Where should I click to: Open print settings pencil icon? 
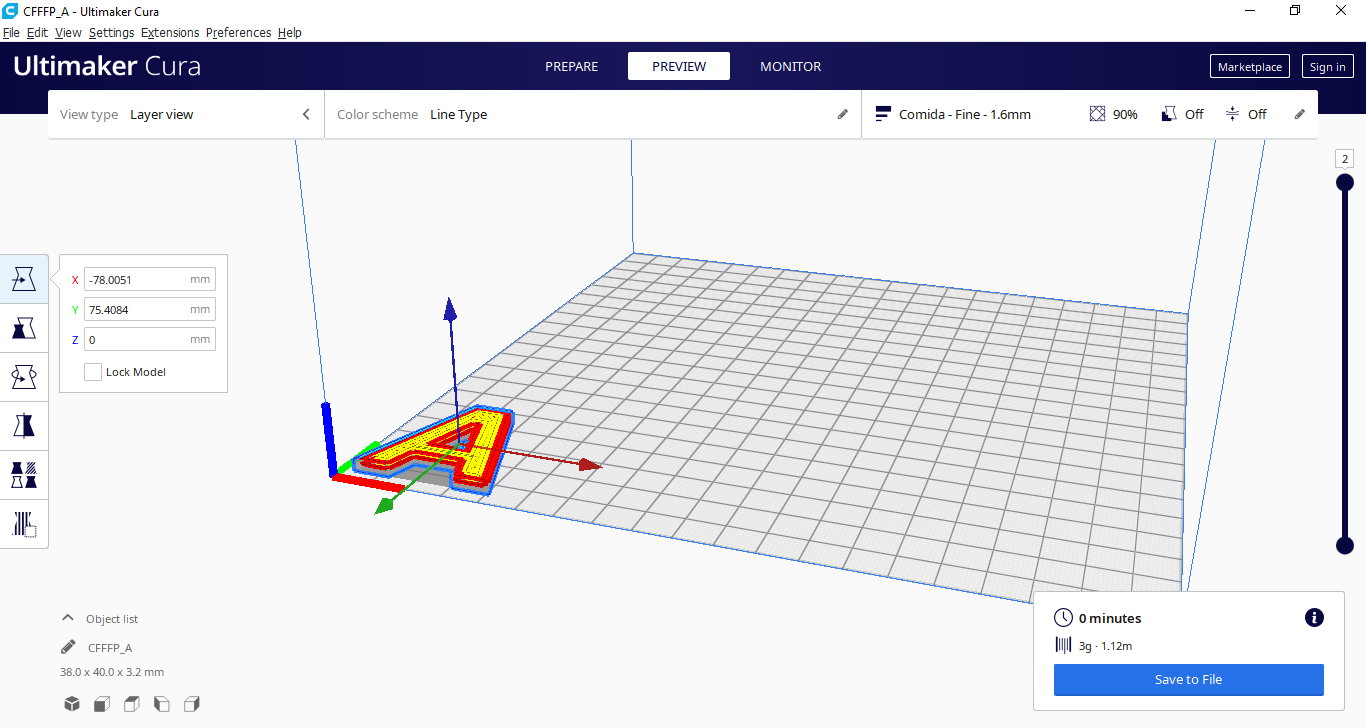(1300, 114)
